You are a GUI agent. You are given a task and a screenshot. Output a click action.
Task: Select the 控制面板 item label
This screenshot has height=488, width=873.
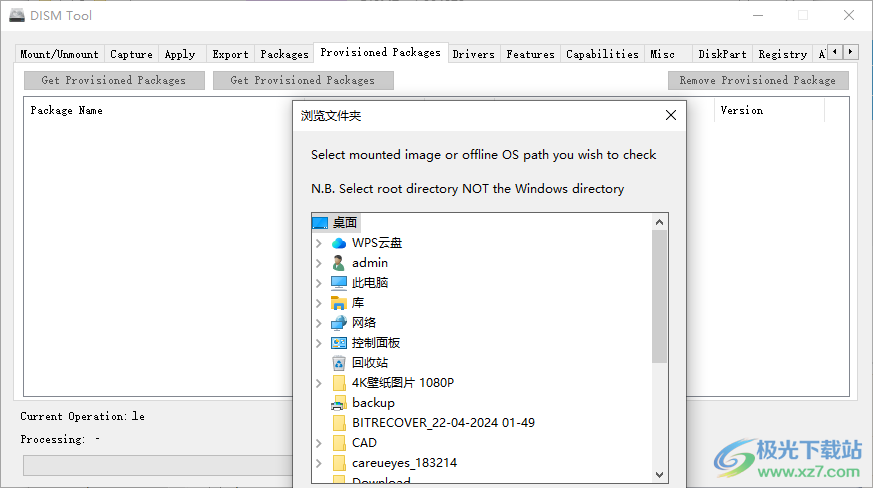376,343
